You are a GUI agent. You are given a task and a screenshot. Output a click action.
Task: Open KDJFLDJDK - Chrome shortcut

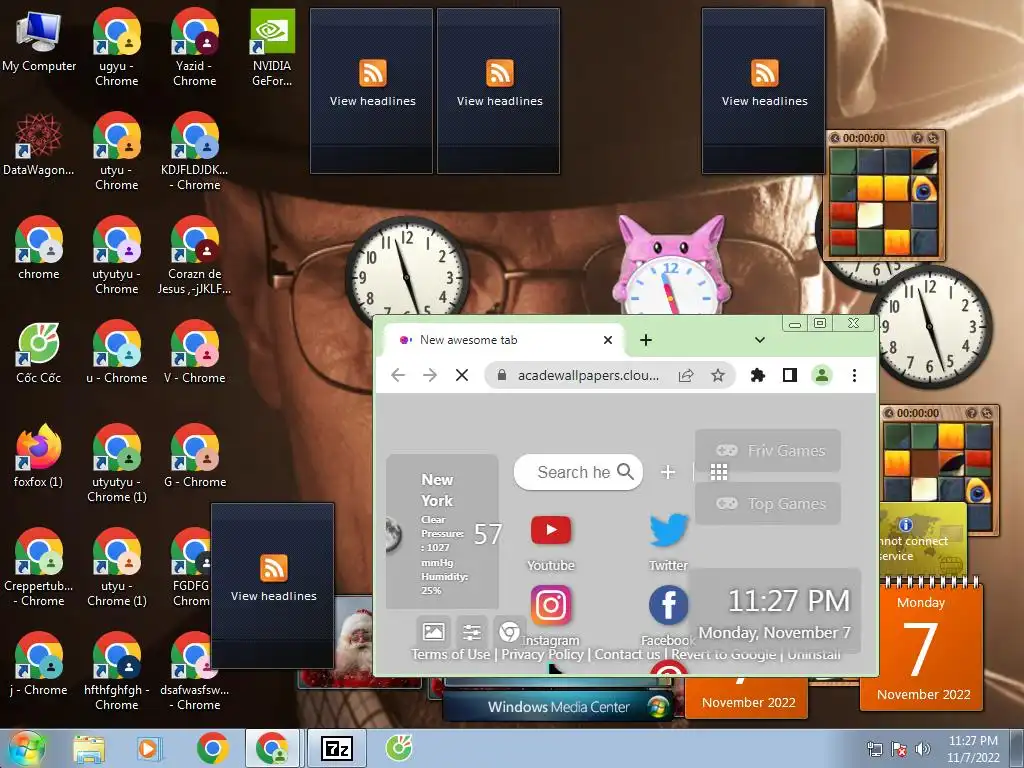point(195,151)
